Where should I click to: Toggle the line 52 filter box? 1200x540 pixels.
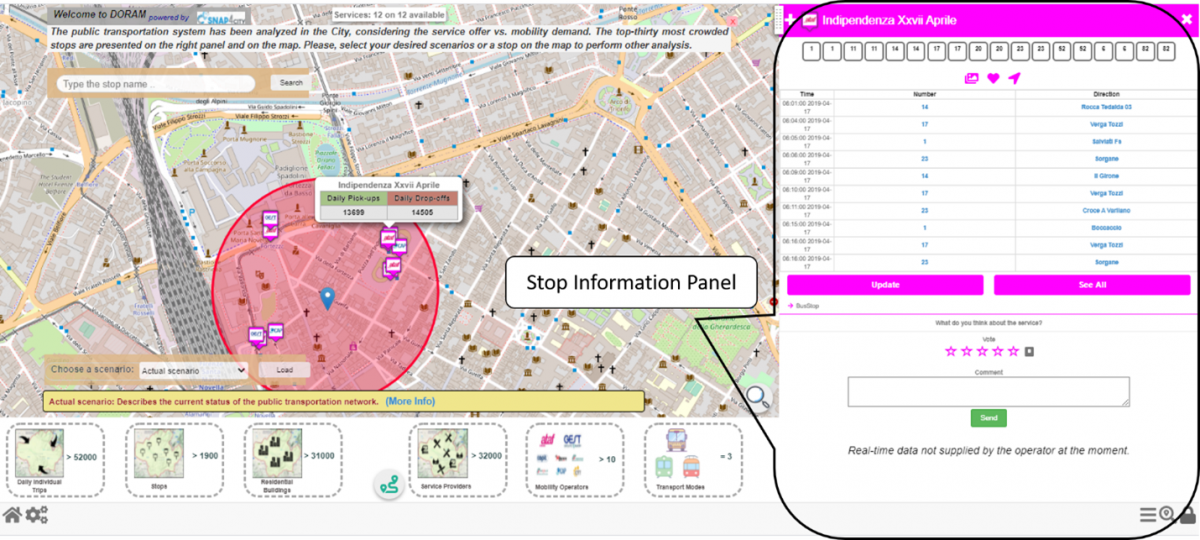1061,48
